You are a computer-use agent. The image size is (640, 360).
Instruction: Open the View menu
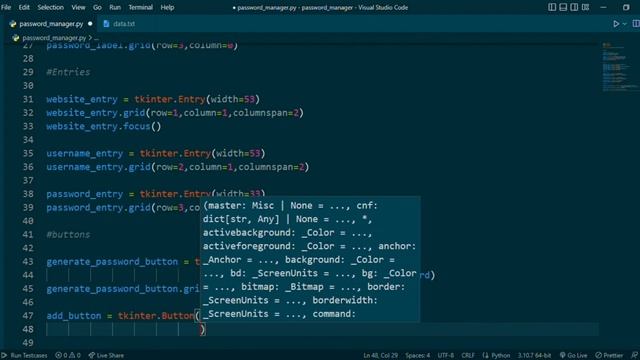(78, 7)
